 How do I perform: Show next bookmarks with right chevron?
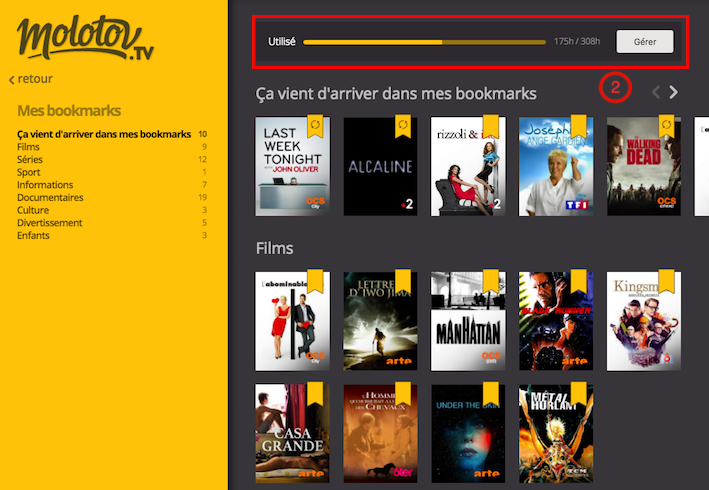pyautogui.click(x=673, y=92)
